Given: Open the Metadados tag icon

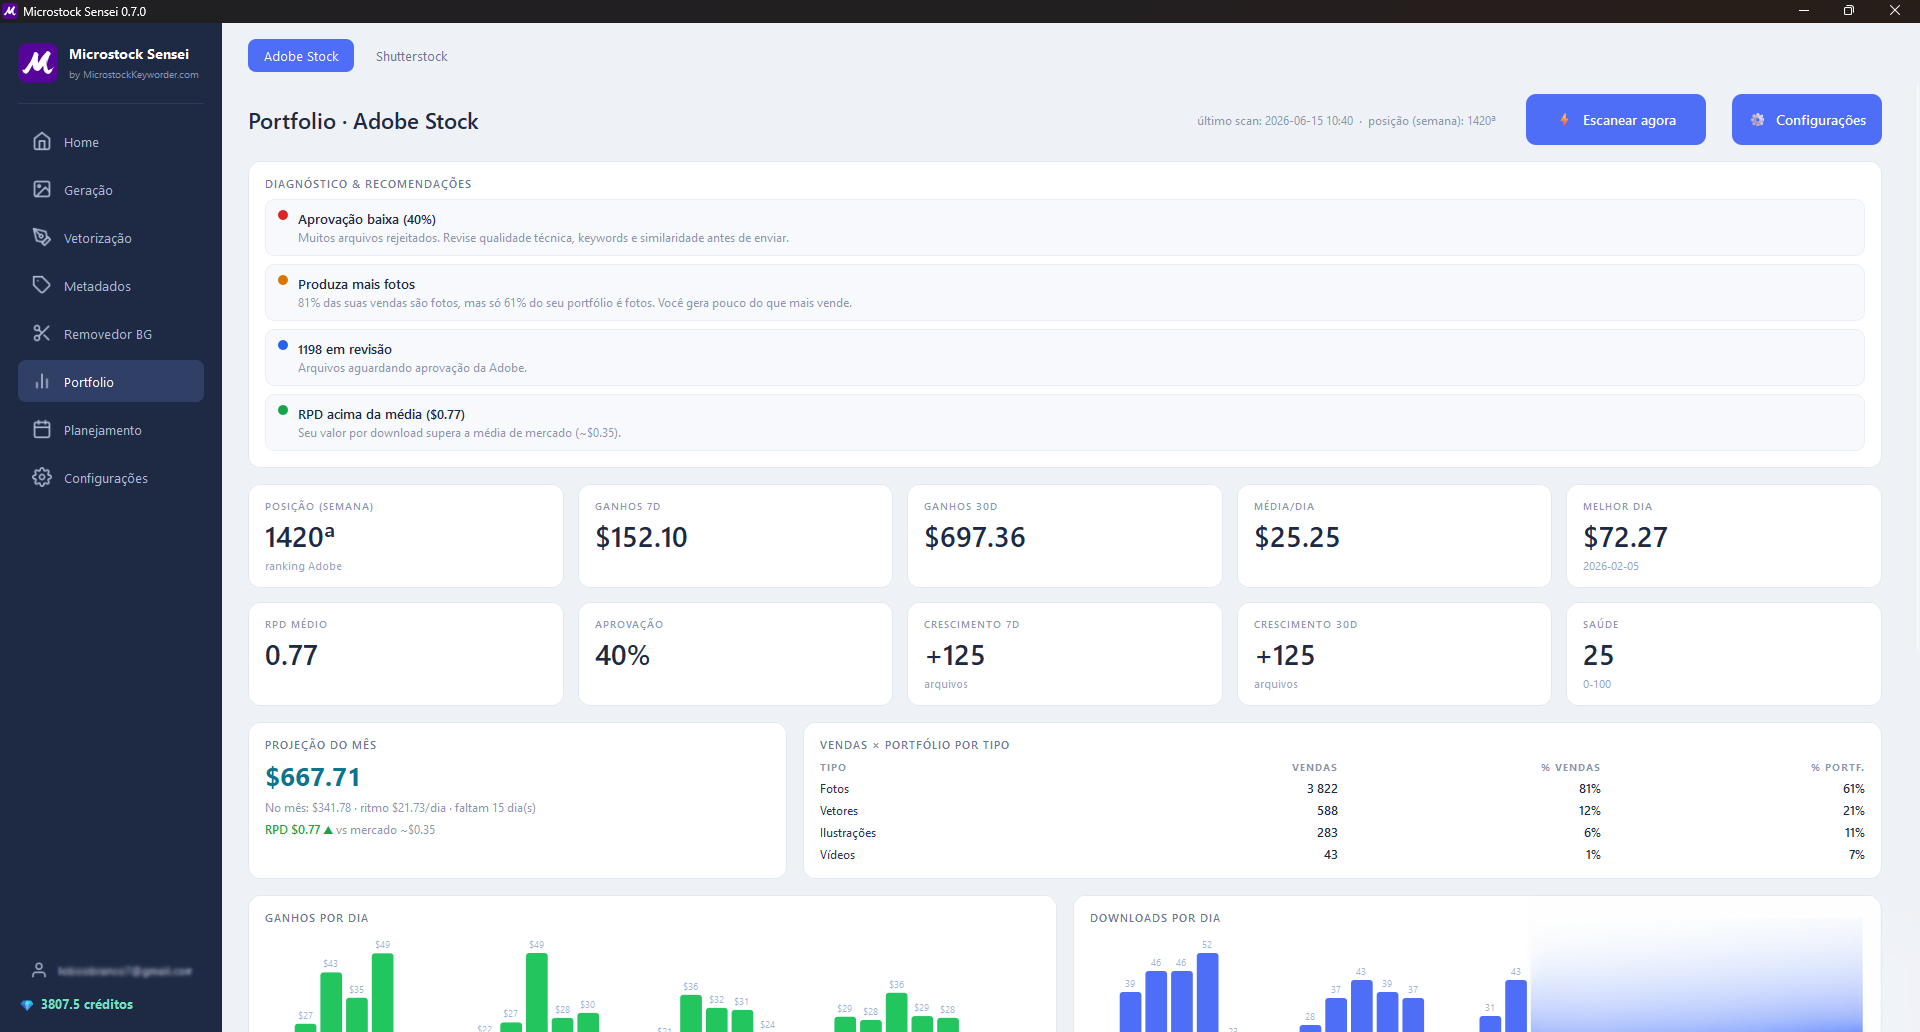Looking at the screenshot, I should pyautogui.click(x=42, y=285).
